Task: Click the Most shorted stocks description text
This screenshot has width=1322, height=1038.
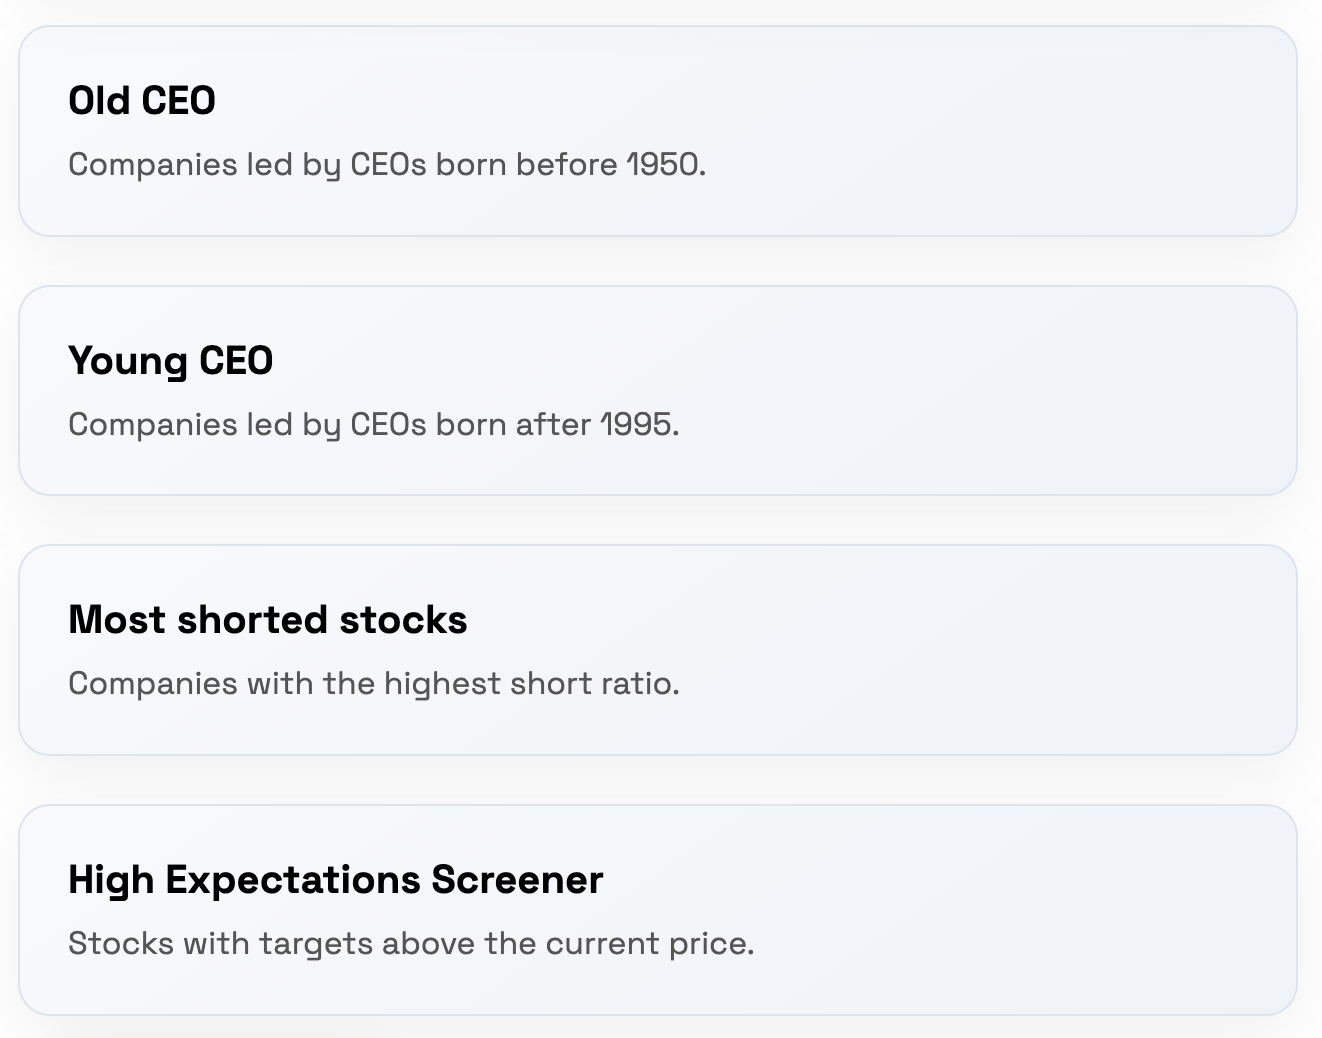Action: click(374, 683)
